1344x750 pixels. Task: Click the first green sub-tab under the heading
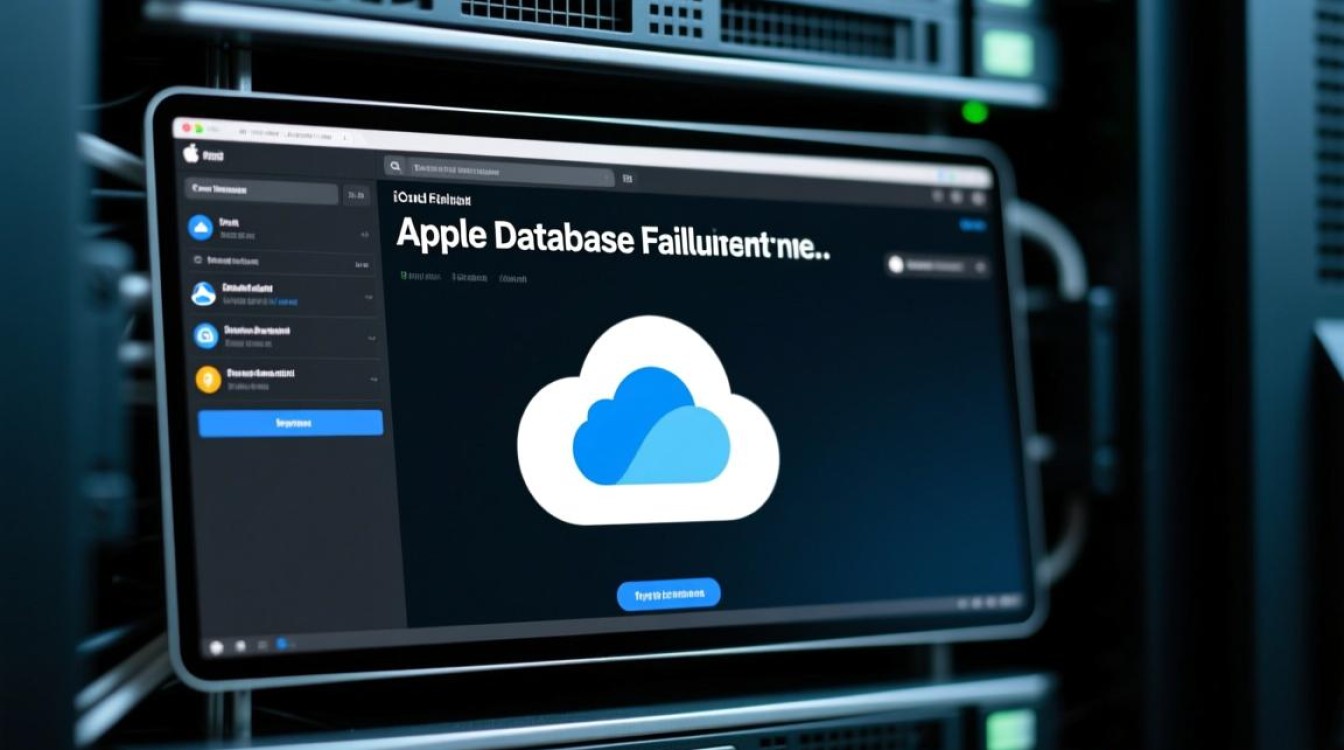point(420,274)
